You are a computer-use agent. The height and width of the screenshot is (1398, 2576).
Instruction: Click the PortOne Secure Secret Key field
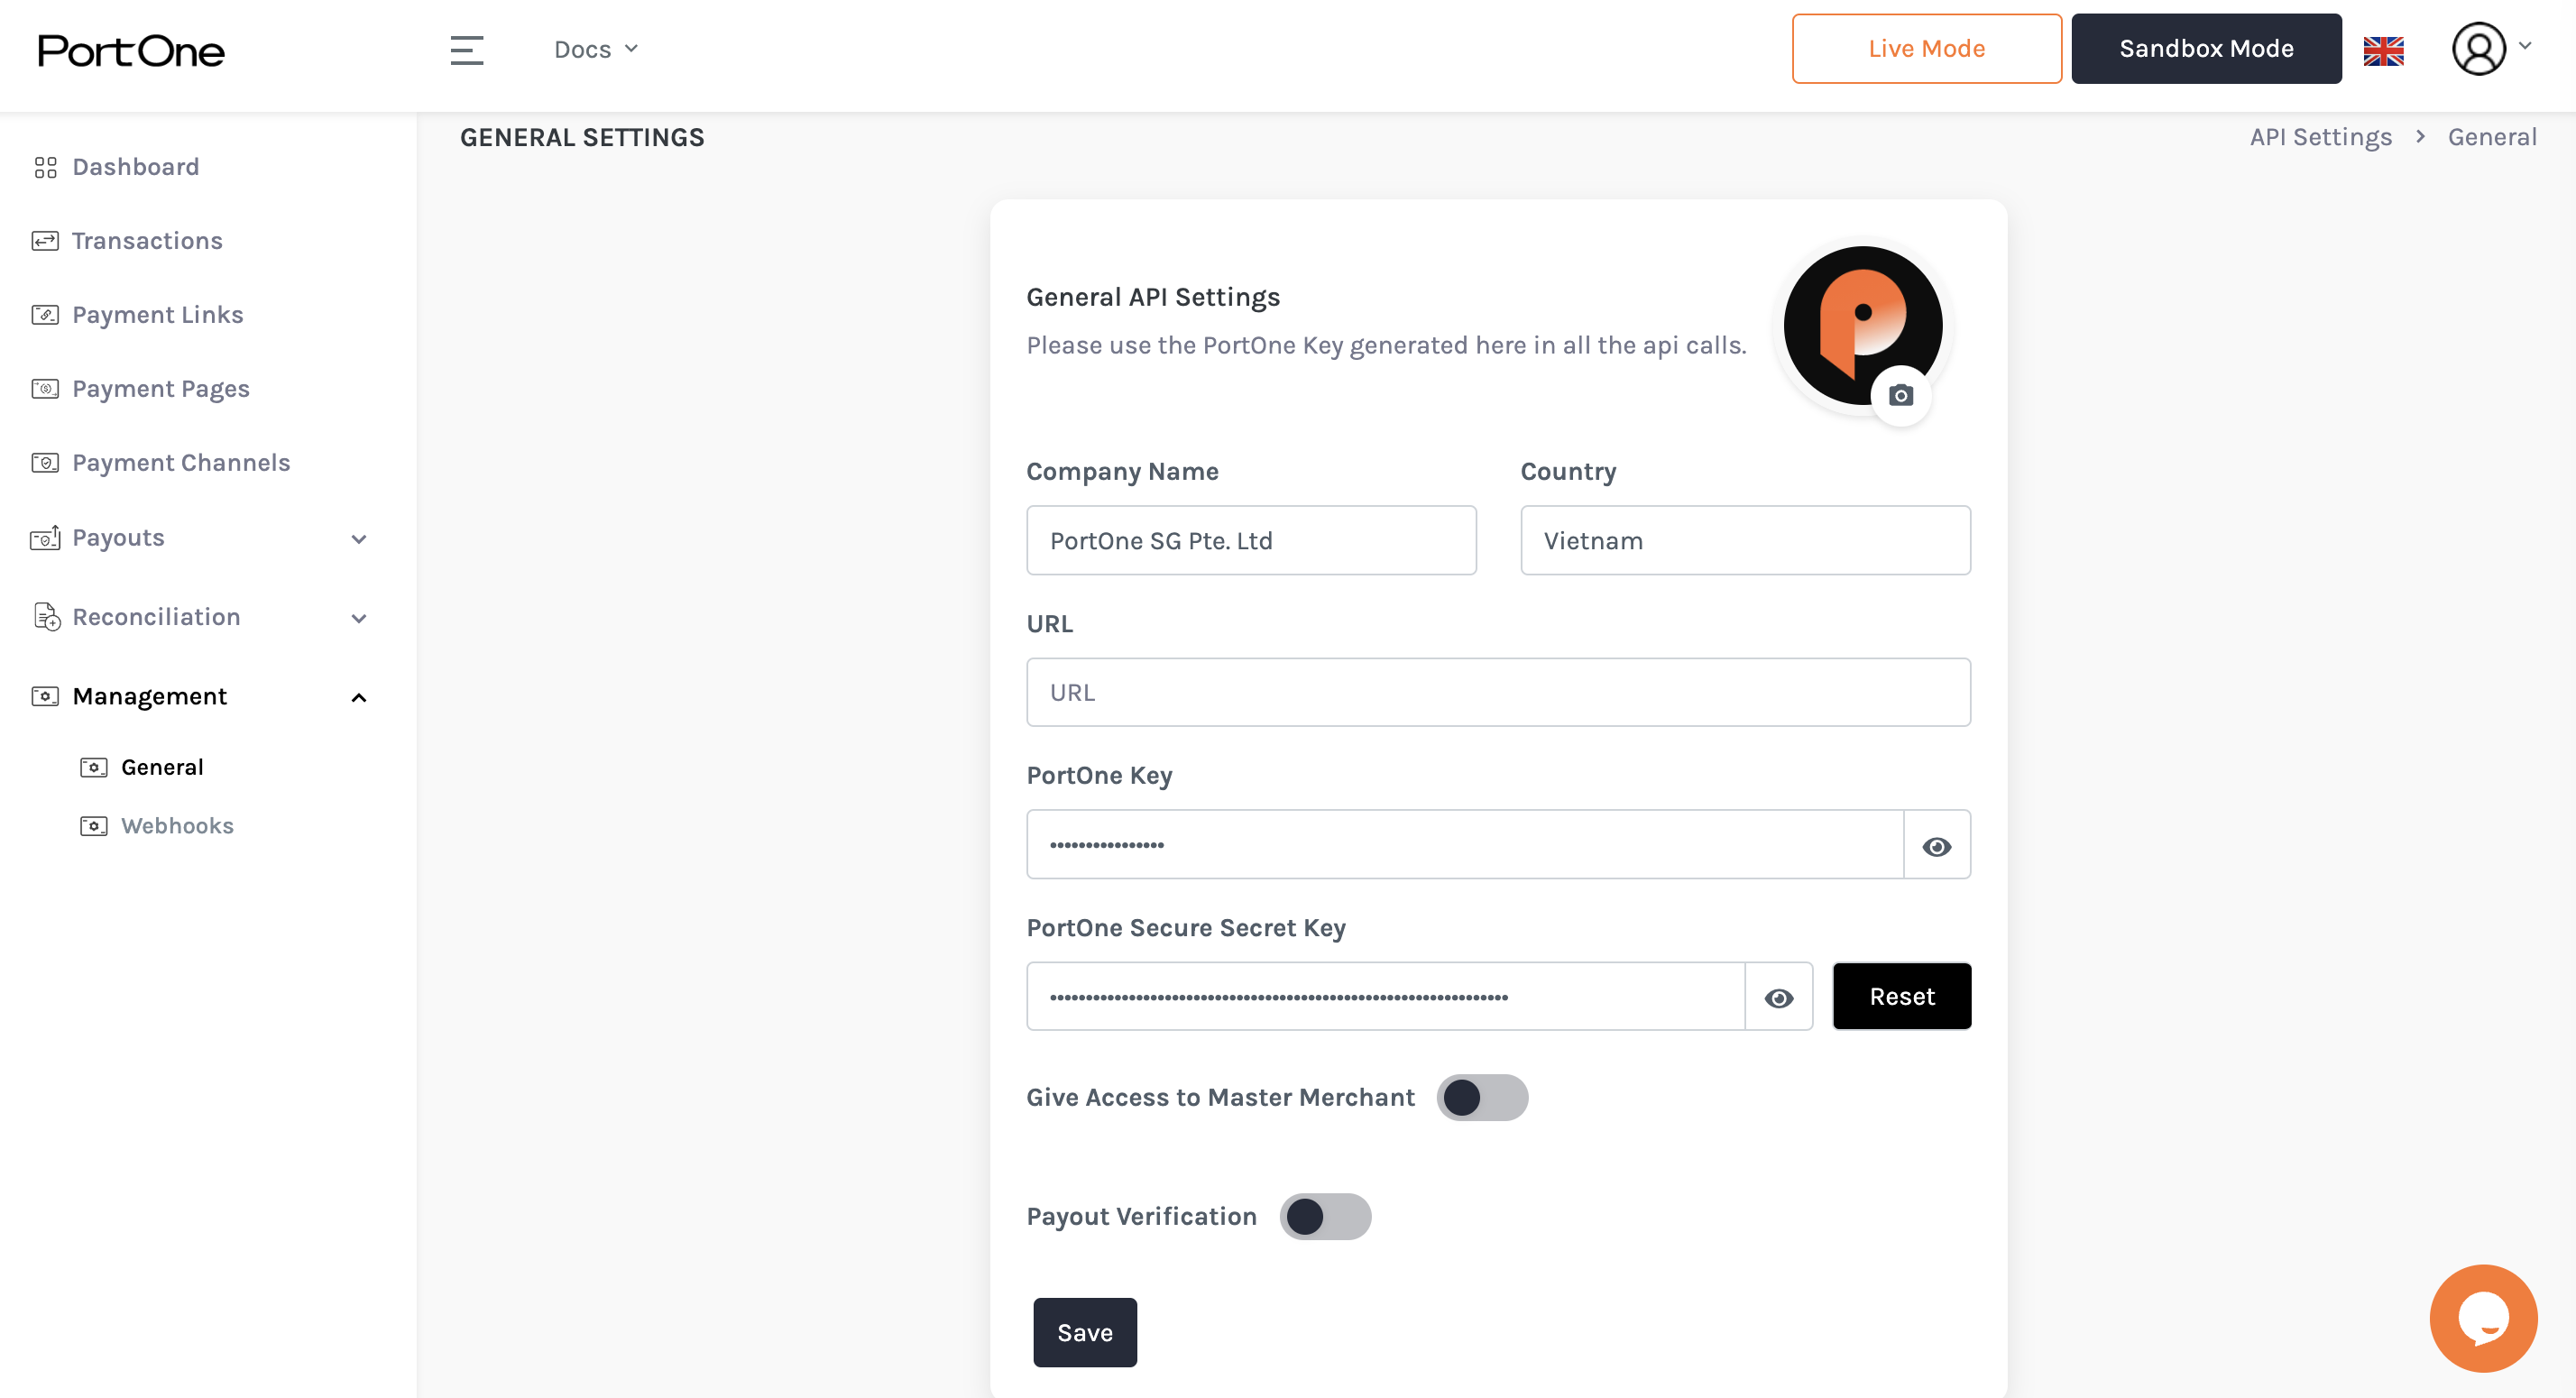[1385, 996]
